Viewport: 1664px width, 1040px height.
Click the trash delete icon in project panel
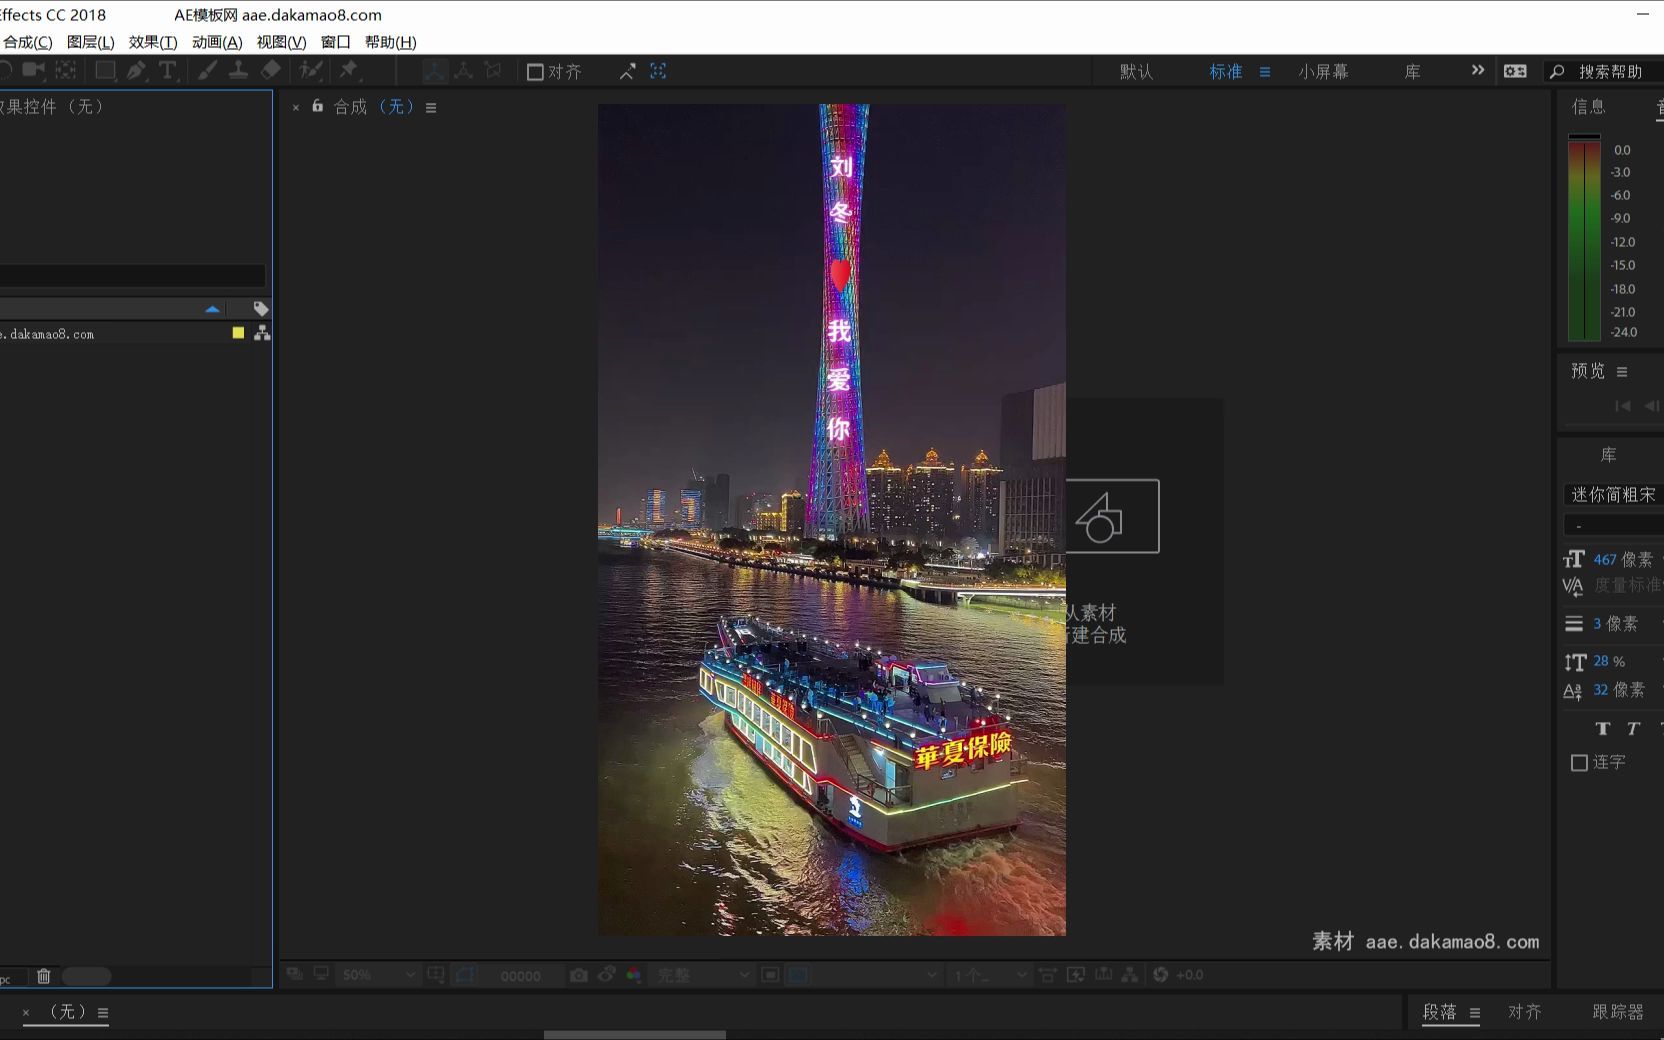point(44,976)
